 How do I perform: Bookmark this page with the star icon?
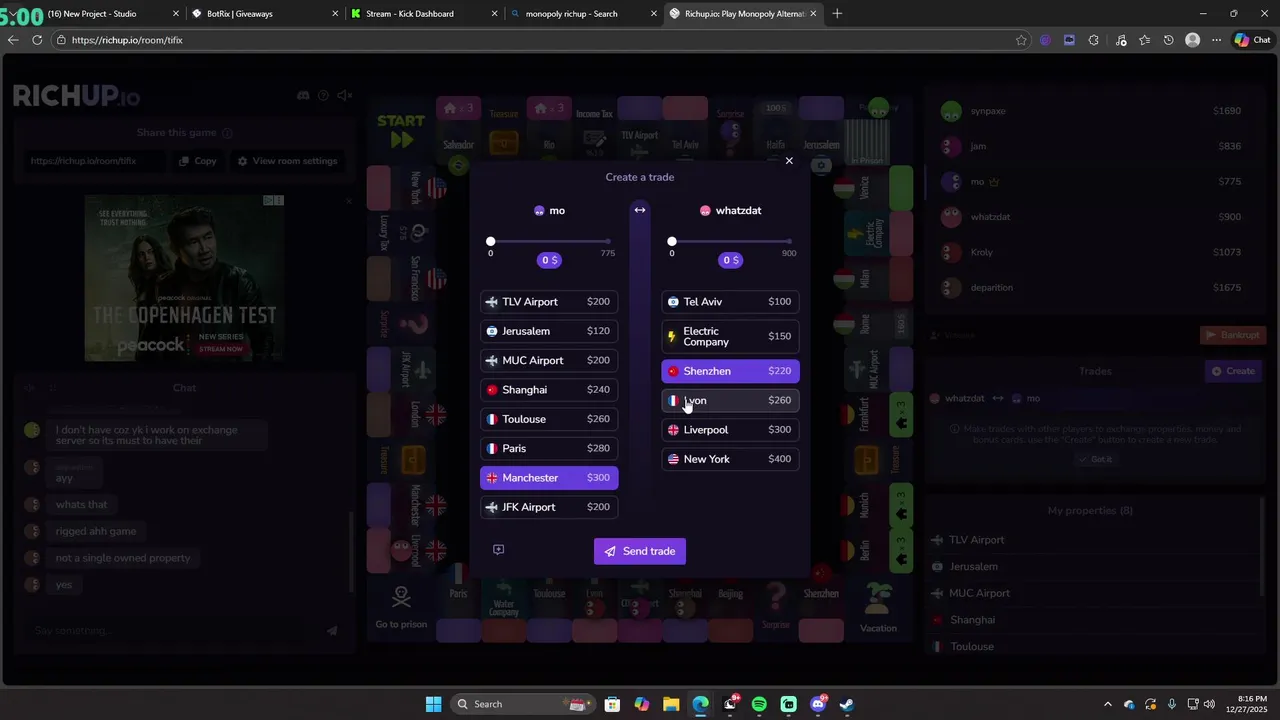pyautogui.click(x=1021, y=40)
